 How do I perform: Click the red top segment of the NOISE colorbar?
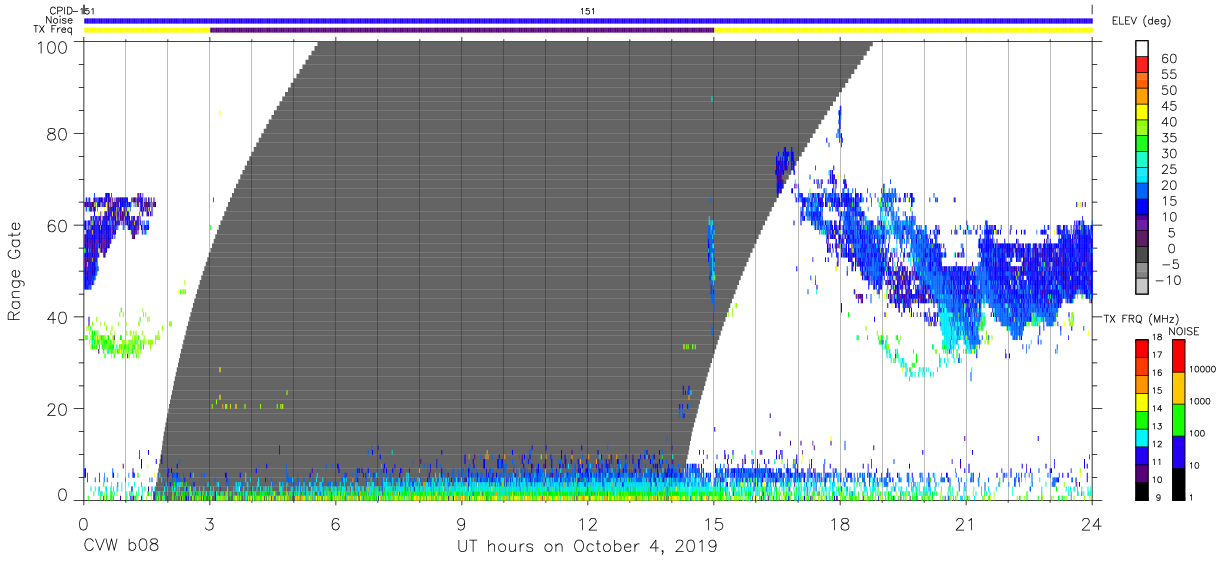(1178, 356)
